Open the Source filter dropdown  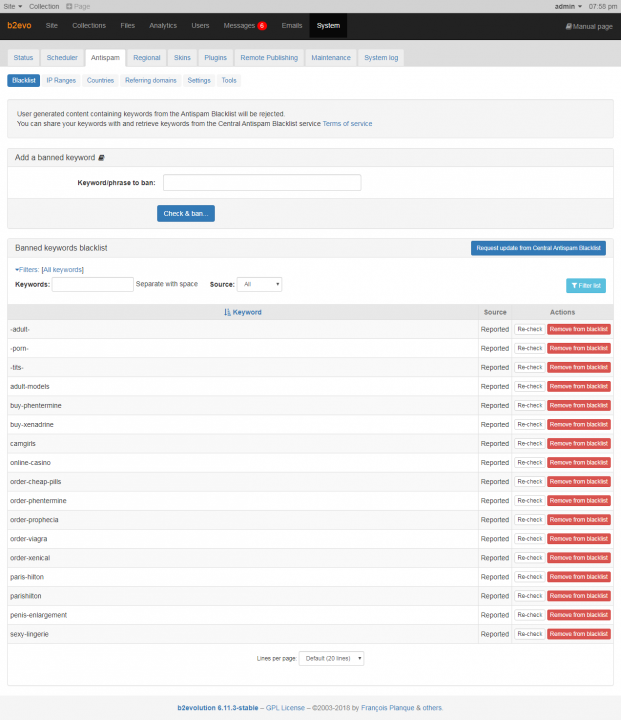tap(260, 284)
